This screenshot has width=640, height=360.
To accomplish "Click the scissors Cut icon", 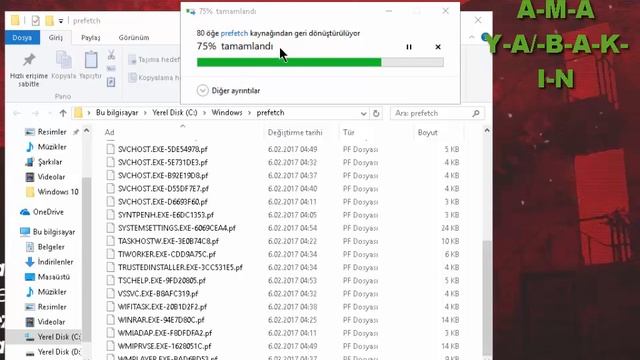I will coord(111,55).
